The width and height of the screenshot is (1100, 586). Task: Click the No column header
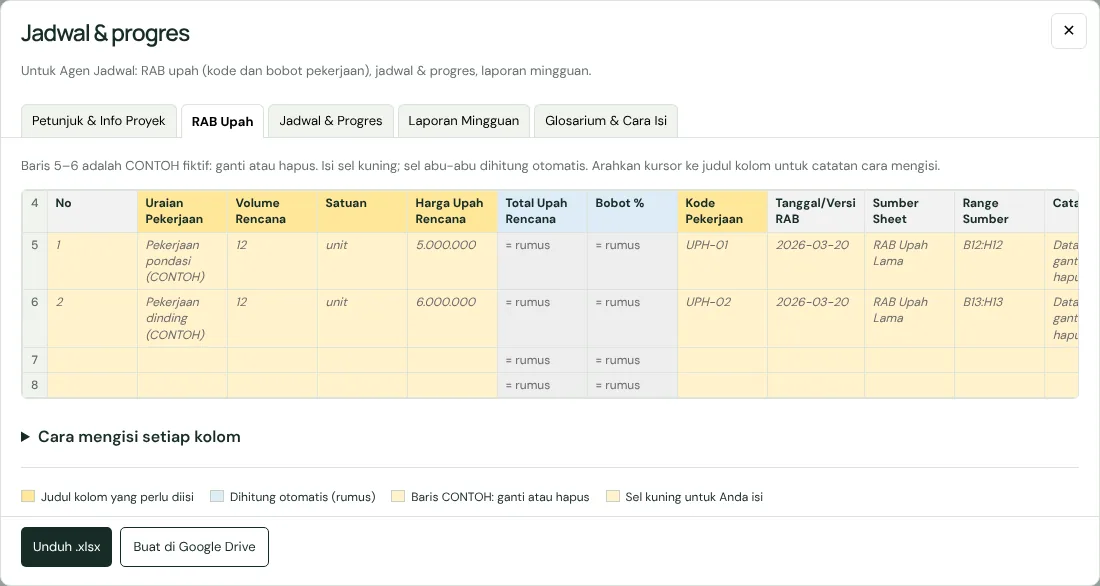[x=93, y=211]
